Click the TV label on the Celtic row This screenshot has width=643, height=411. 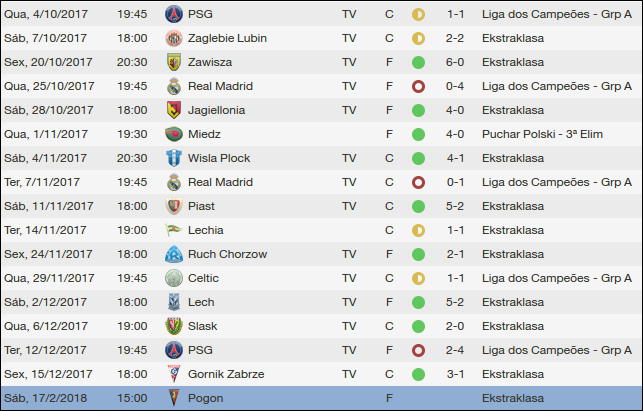coord(349,278)
